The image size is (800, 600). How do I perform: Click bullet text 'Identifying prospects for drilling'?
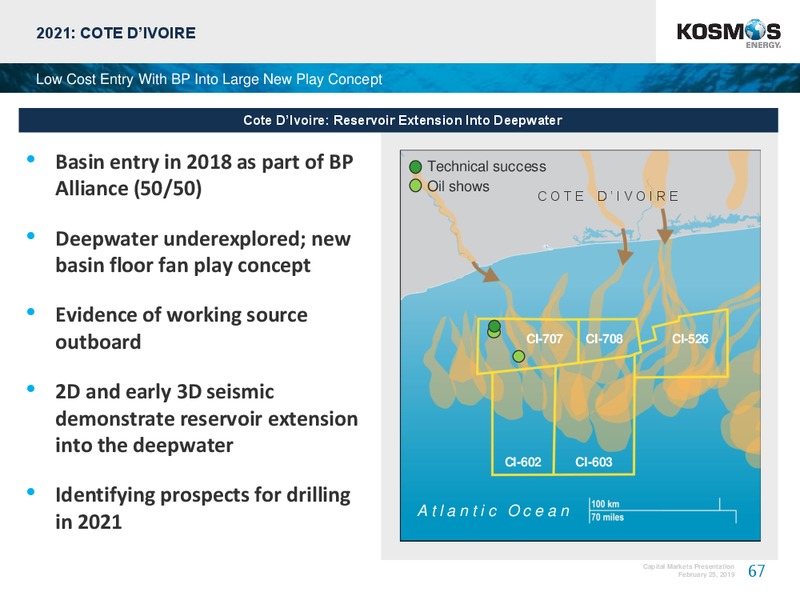click(x=203, y=495)
